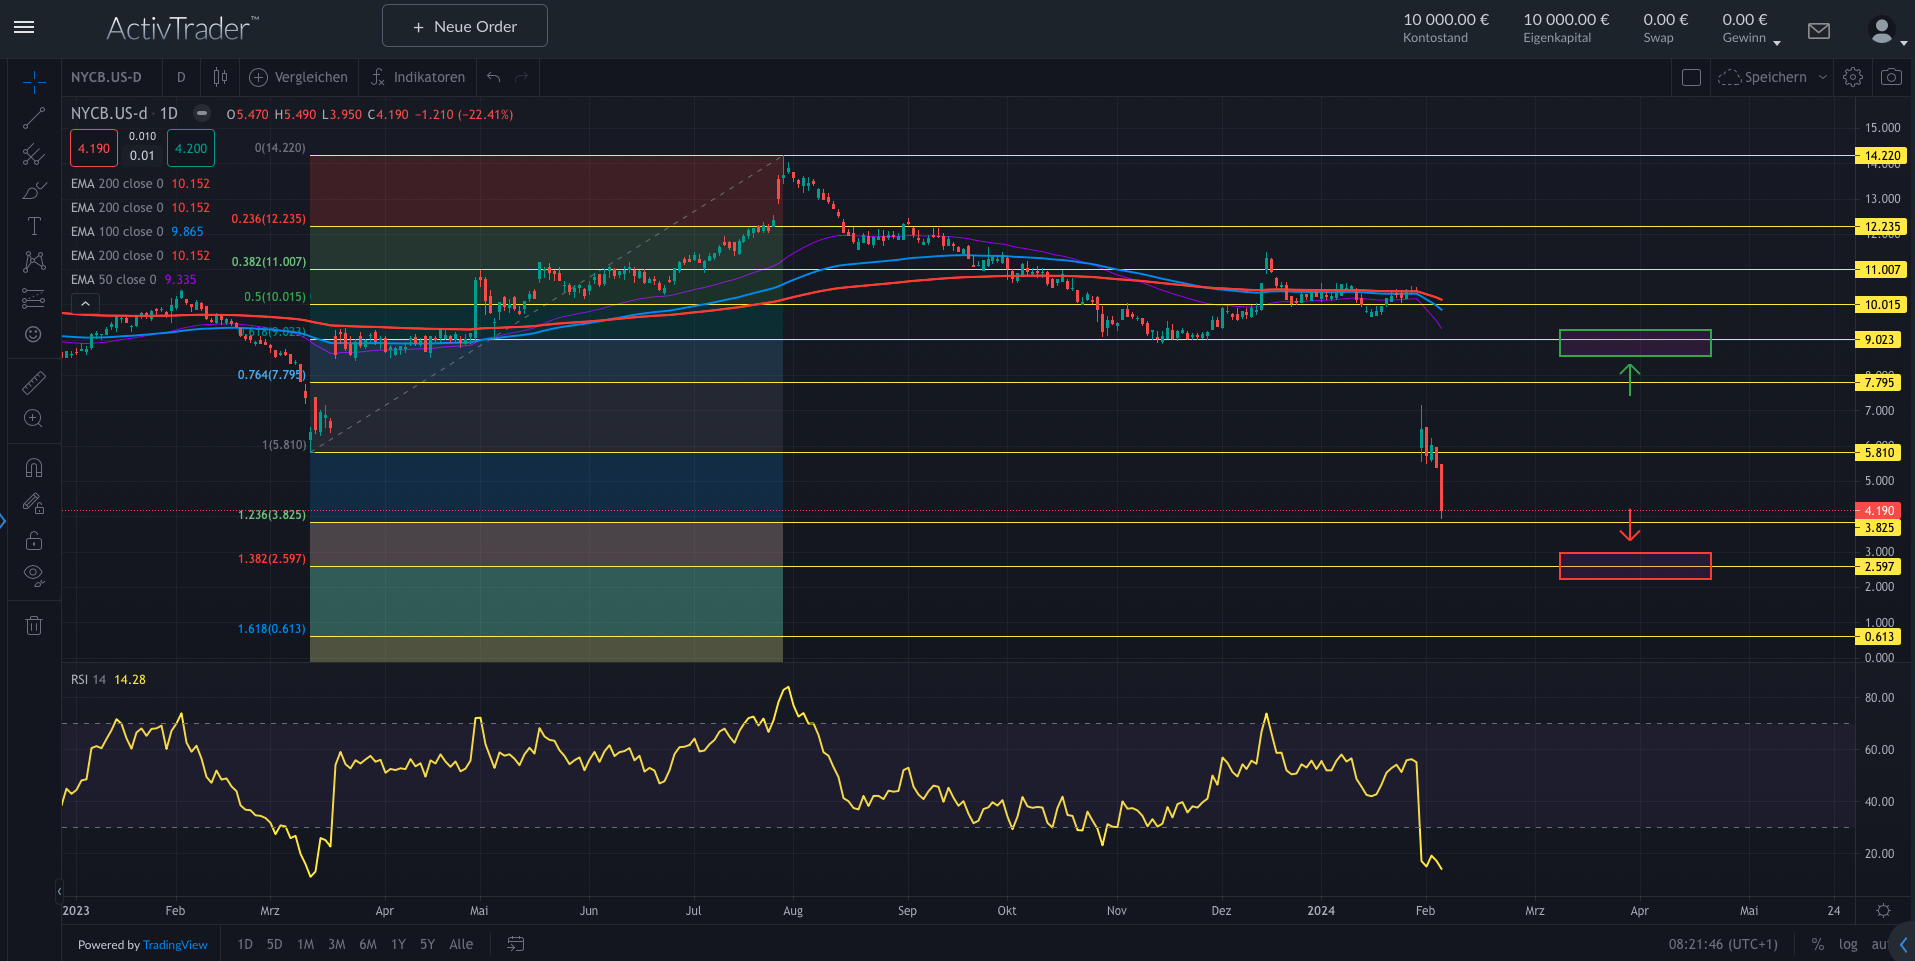1915x961 pixels.
Task: Switch time range to 6M
Action: 368,944
